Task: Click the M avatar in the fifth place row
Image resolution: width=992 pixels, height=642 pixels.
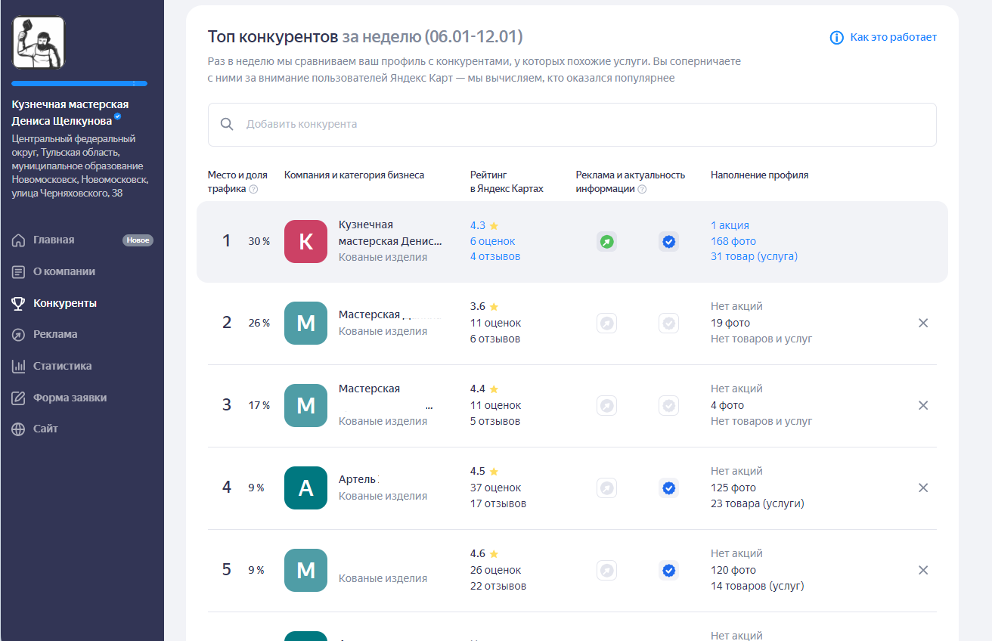Action: pos(306,570)
